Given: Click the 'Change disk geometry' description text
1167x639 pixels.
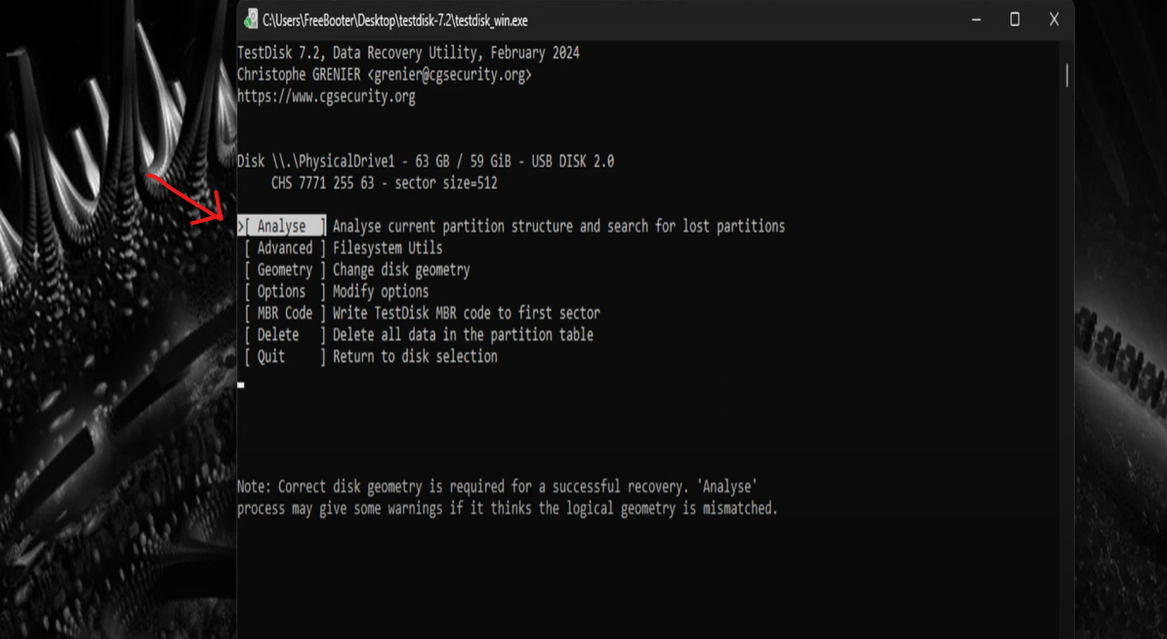Looking at the screenshot, I should tap(401, 269).
